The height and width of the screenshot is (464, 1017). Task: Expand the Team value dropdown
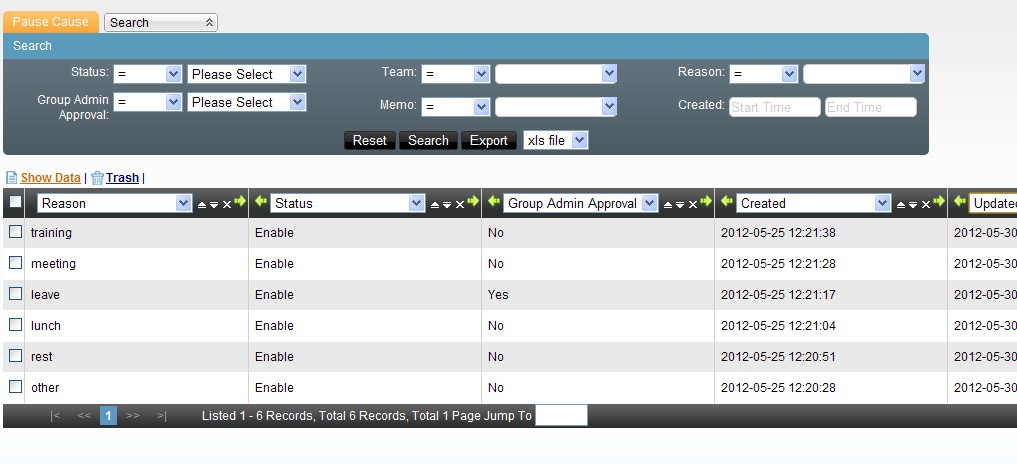coord(555,74)
